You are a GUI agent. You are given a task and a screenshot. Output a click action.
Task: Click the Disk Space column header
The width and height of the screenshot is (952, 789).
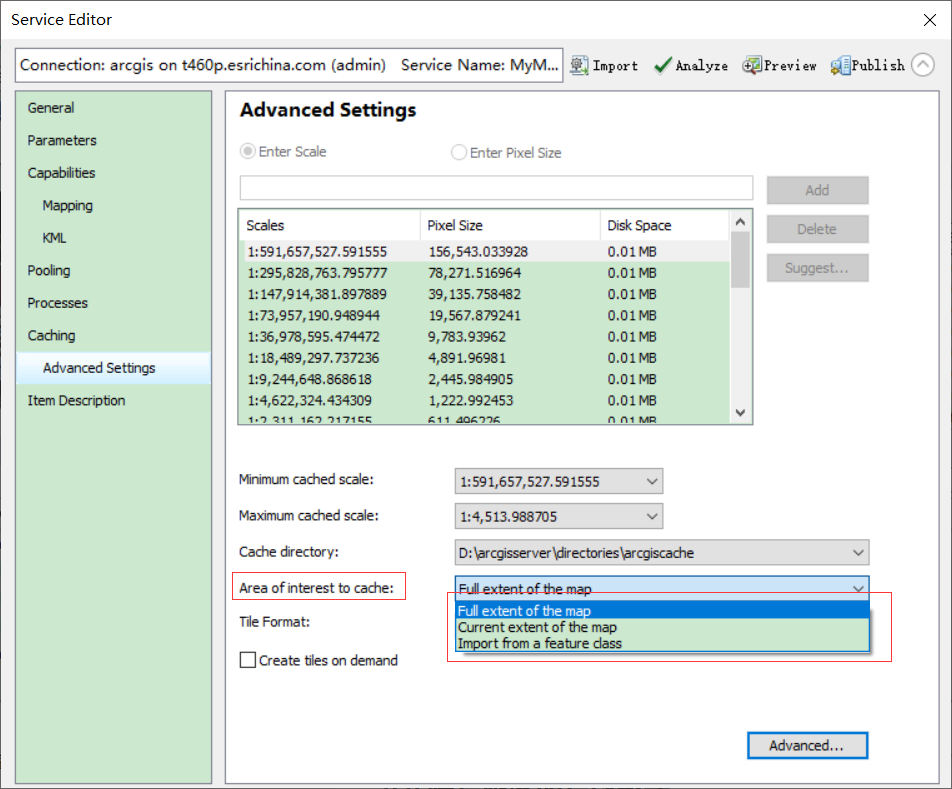tap(664, 226)
